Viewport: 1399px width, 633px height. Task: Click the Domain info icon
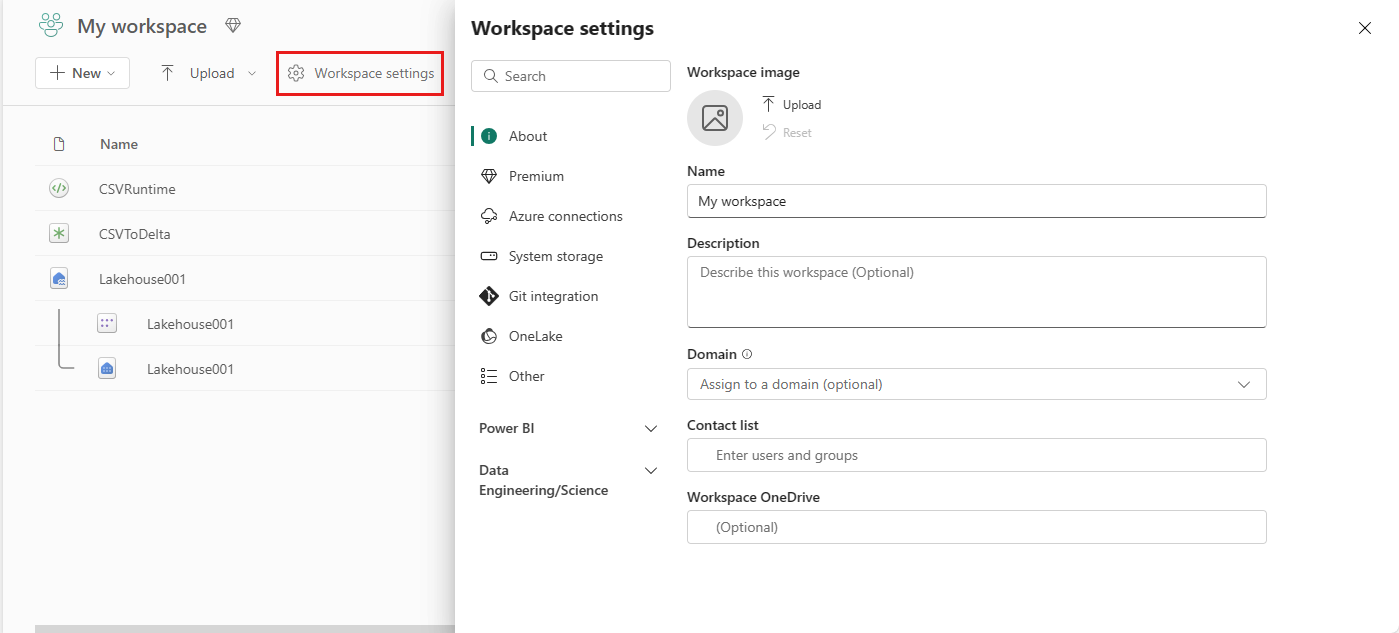[747, 354]
